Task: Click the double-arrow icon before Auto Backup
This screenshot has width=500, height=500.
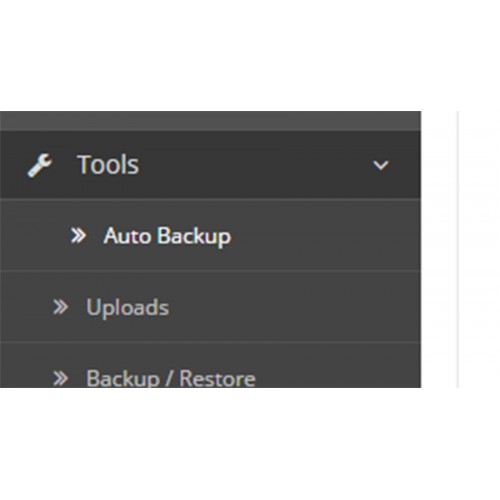Action: [79, 236]
